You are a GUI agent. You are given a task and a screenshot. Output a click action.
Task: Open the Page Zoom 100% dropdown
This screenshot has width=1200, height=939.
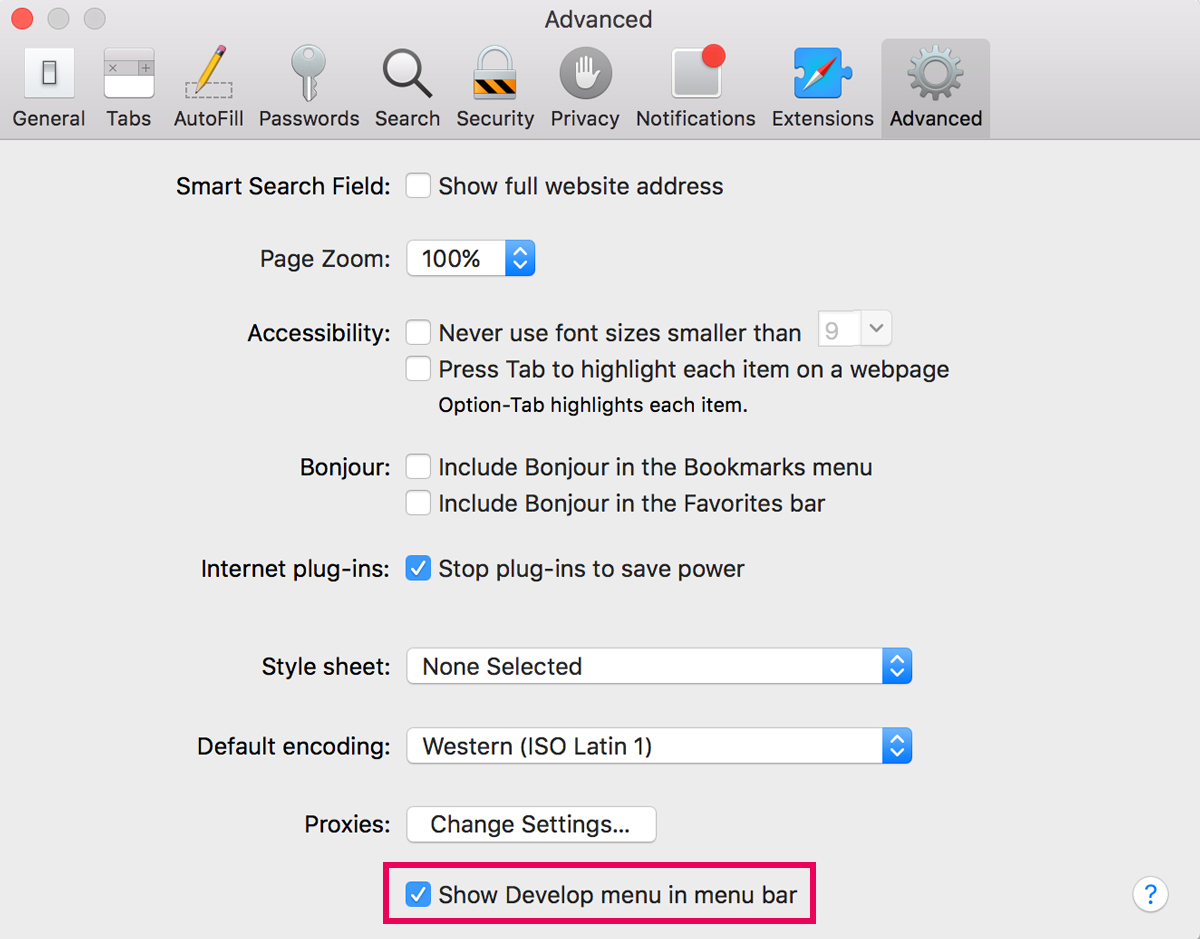click(471, 258)
